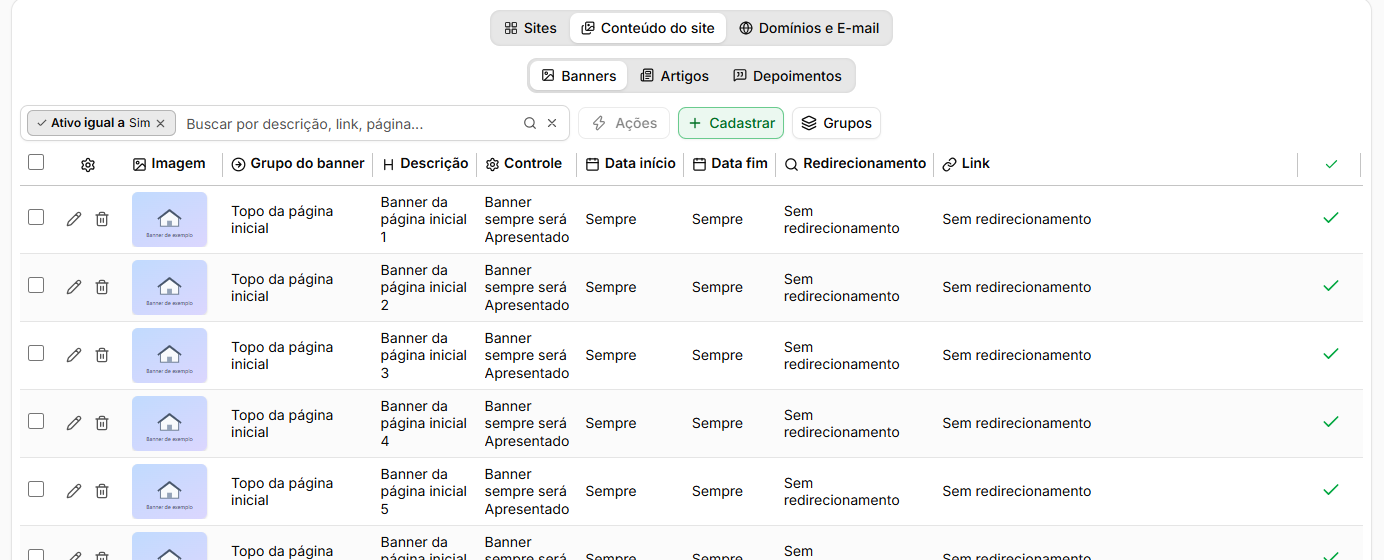Click active checkmark for banner 4 row
The height and width of the screenshot is (560, 1384).
[1331, 421]
